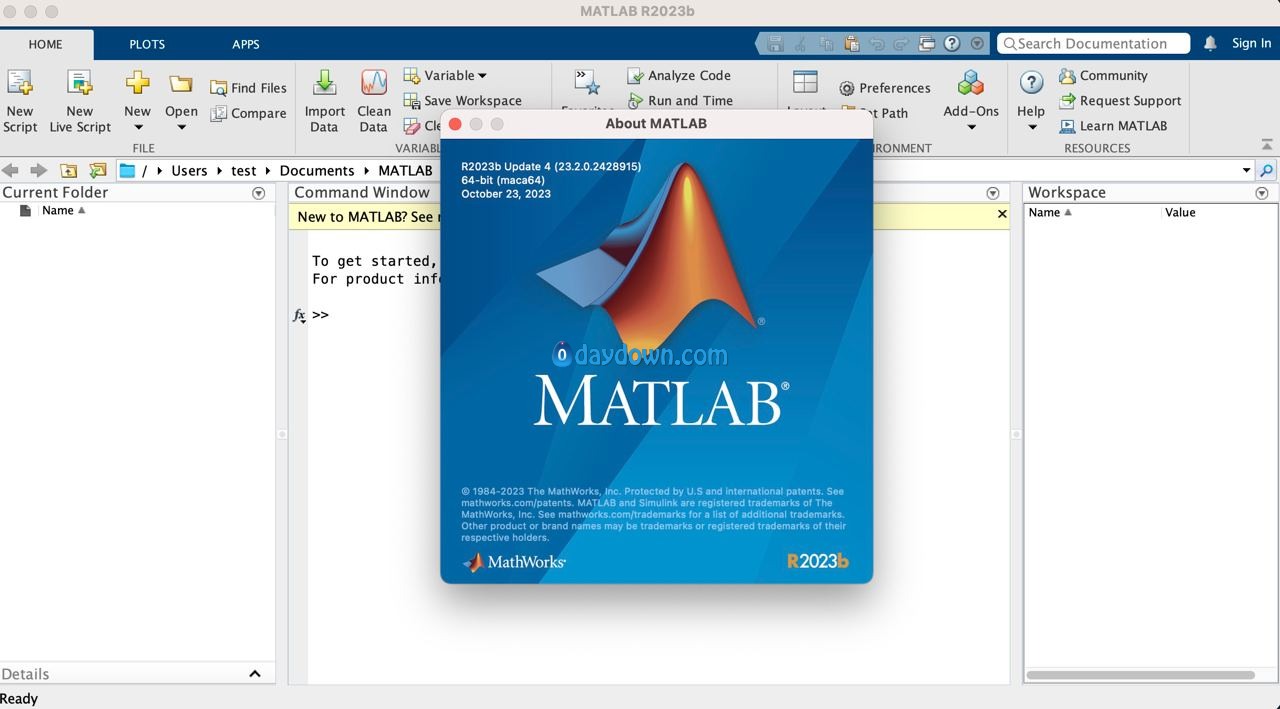This screenshot has width=1280, height=709.
Task: Click the Workspace Value column header
Action: [1180, 212]
